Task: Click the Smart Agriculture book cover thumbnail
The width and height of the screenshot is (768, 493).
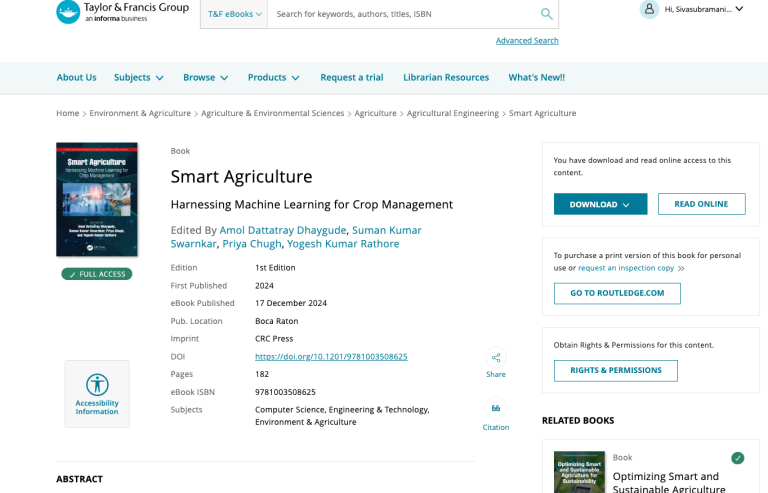Action: coord(97,199)
